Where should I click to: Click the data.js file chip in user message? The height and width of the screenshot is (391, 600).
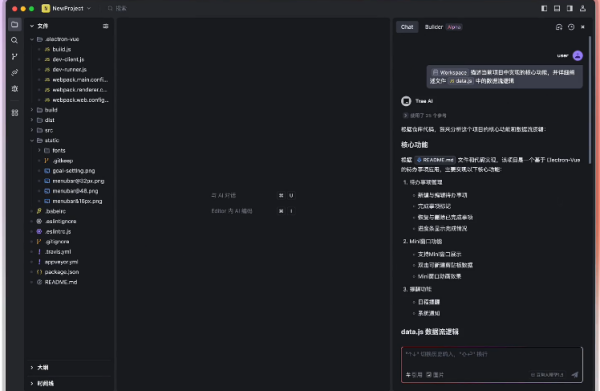[x=461, y=81]
